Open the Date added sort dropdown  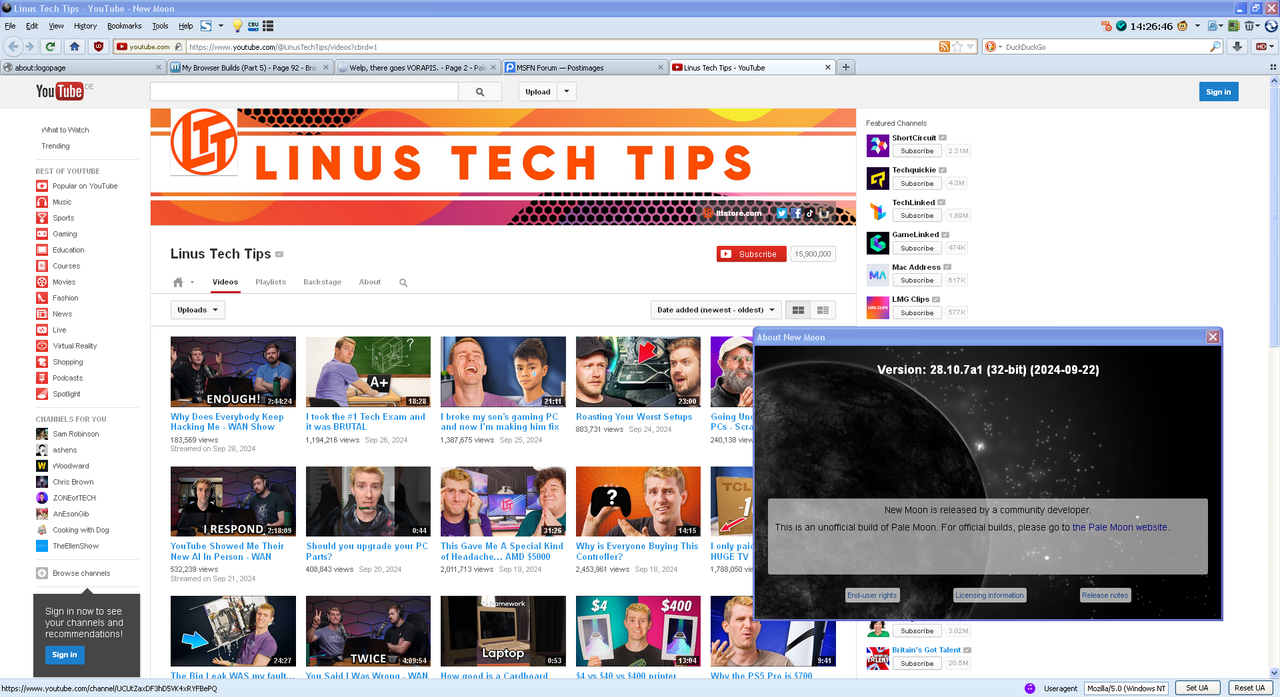pos(715,310)
